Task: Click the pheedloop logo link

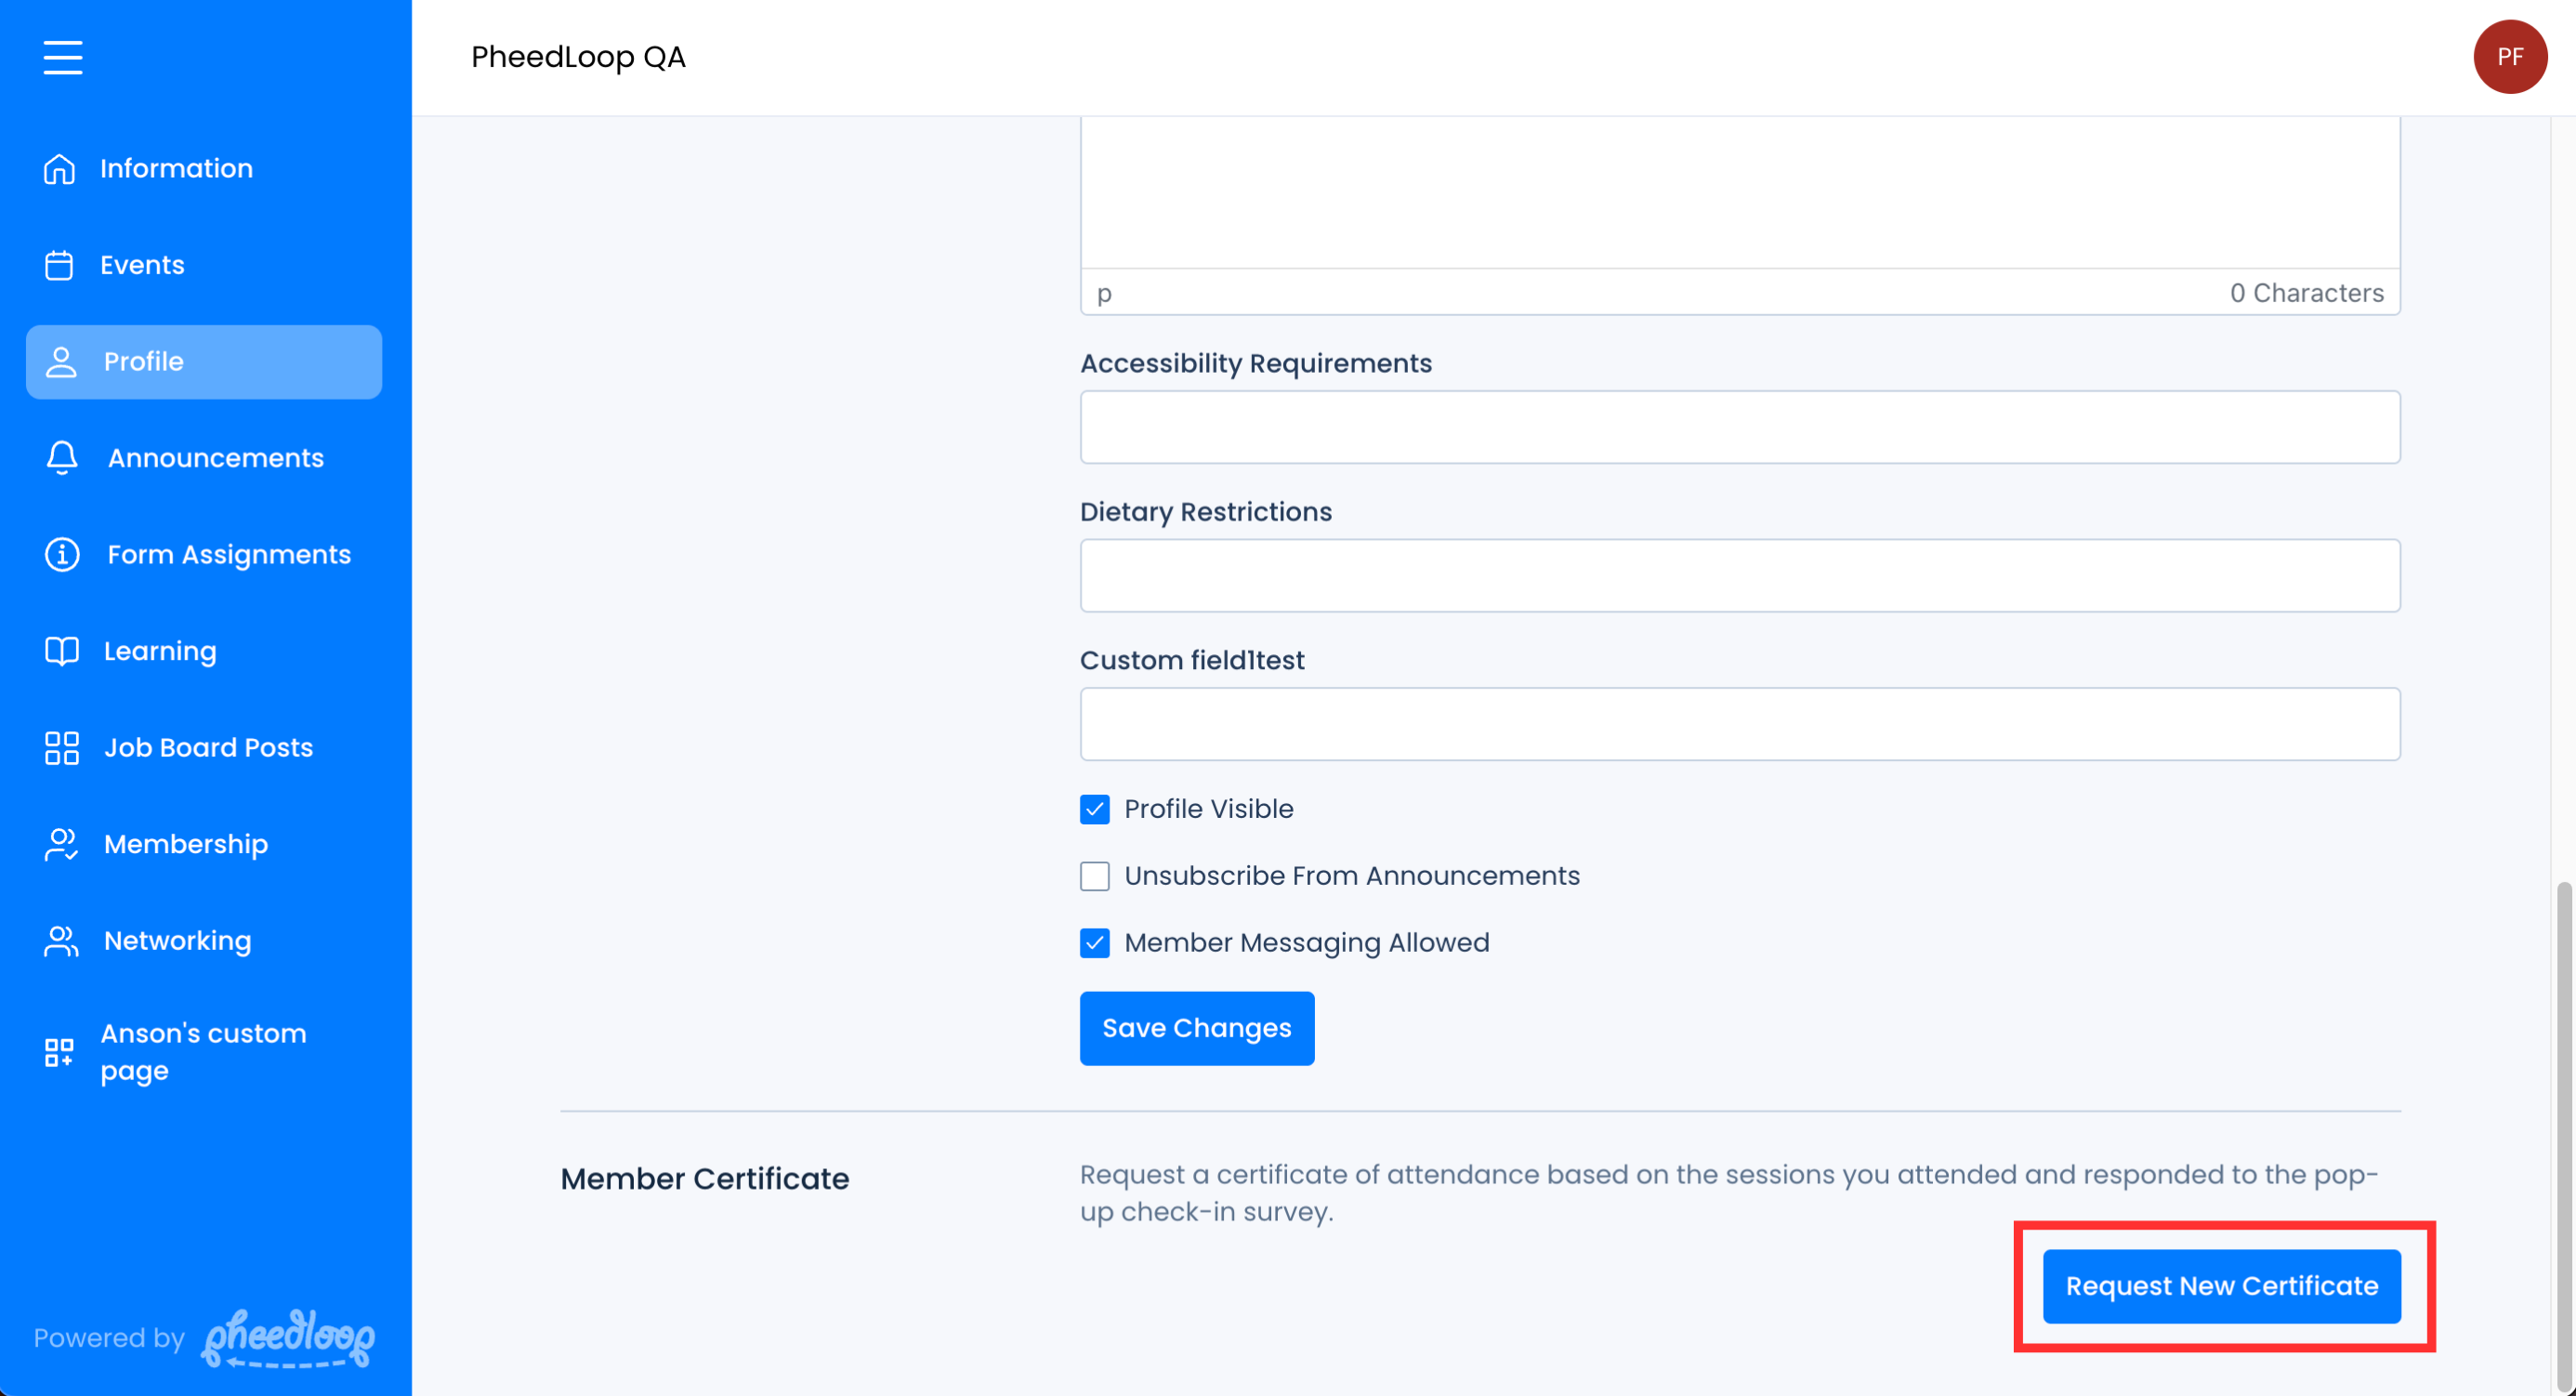Action: click(288, 1338)
